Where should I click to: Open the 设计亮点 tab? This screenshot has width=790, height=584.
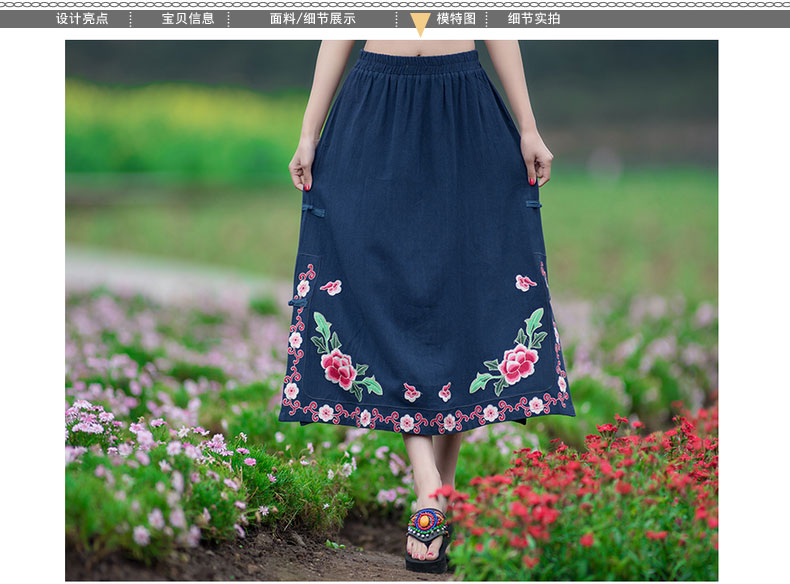click(x=82, y=19)
